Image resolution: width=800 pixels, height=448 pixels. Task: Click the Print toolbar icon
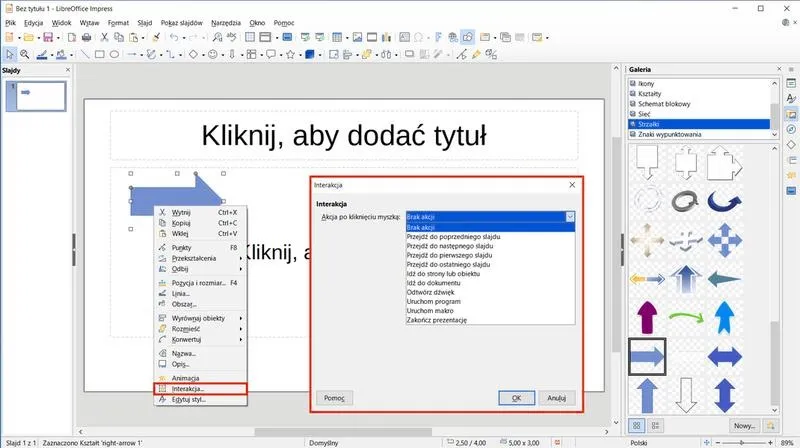[x=87, y=37]
